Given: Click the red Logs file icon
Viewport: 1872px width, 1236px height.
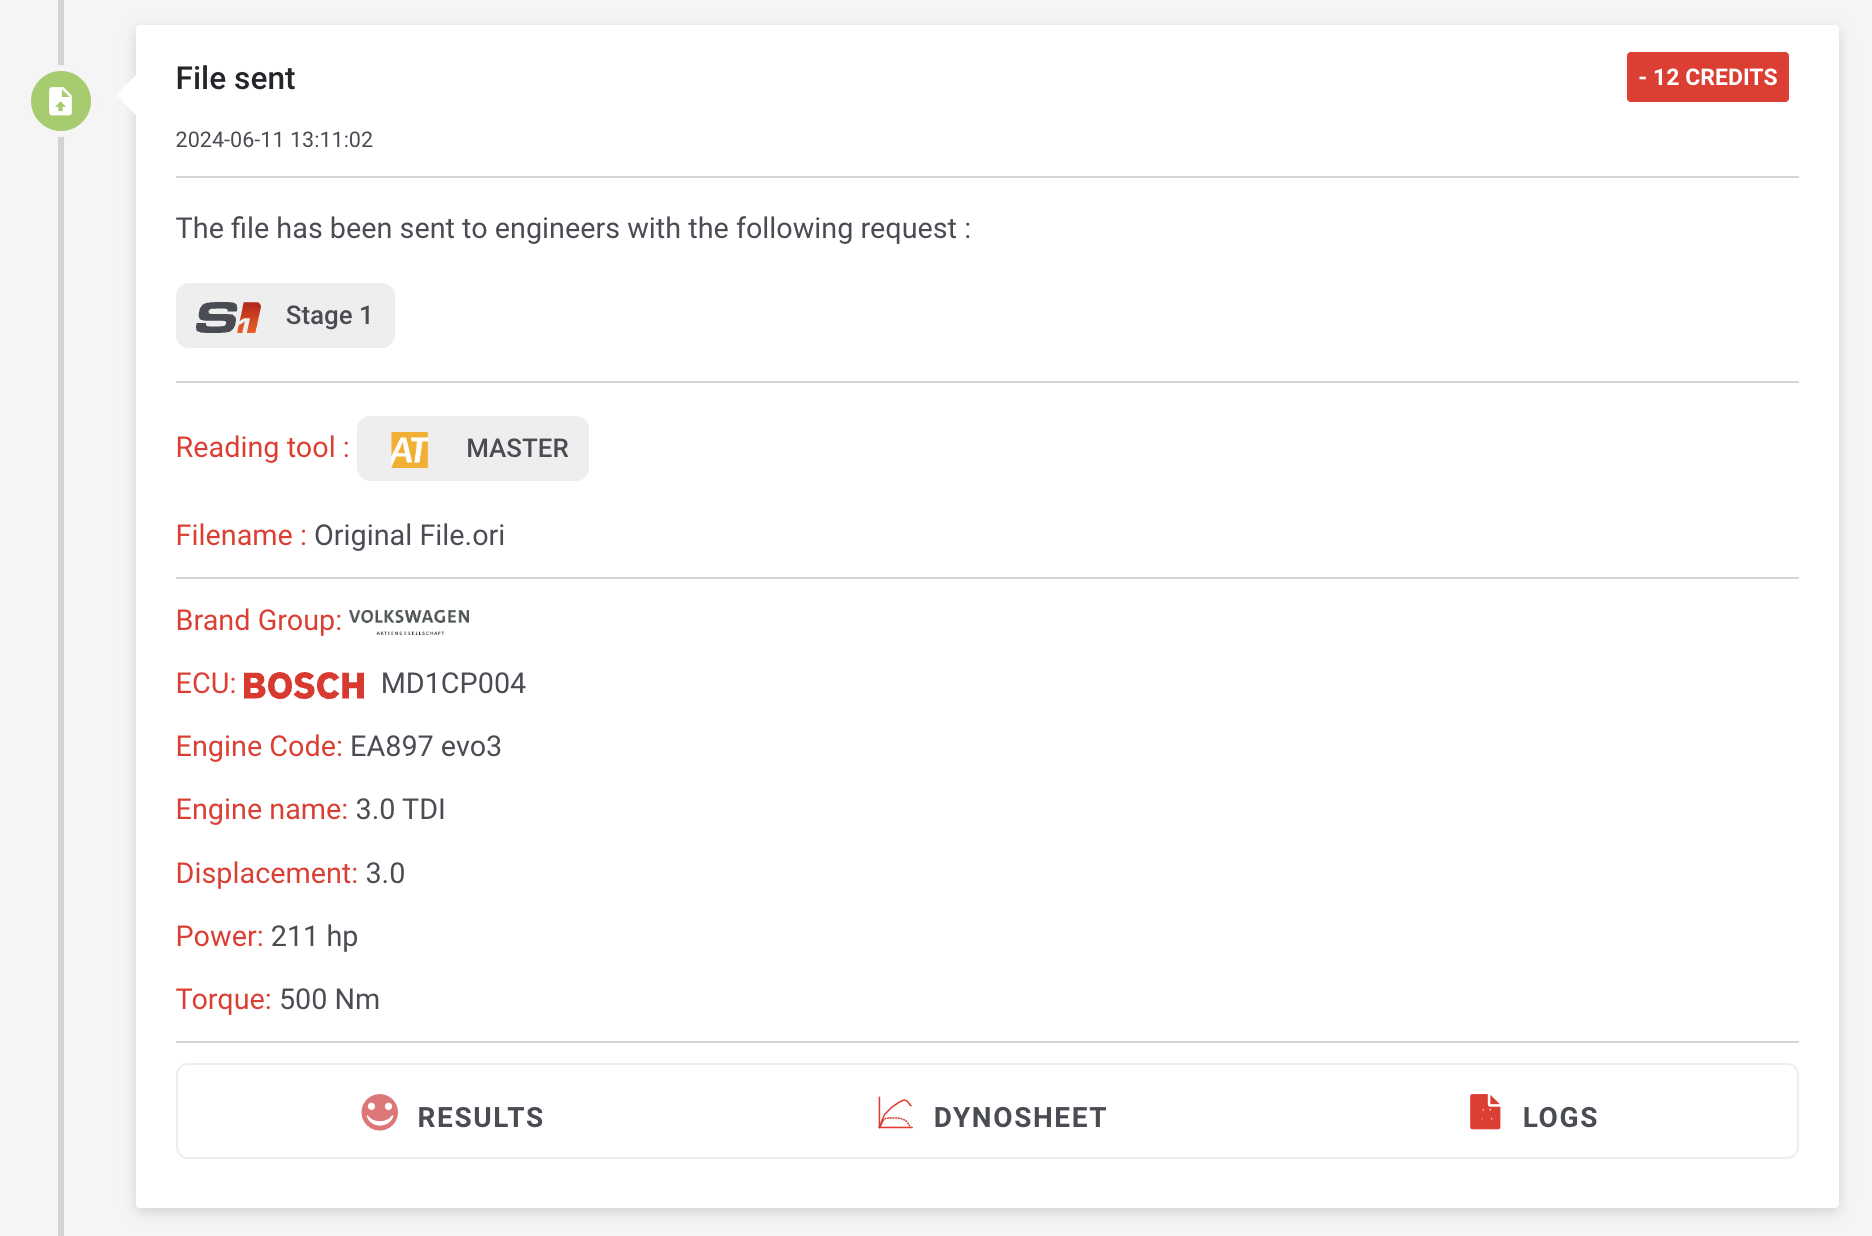Looking at the screenshot, I should pyautogui.click(x=1485, y=1112).
